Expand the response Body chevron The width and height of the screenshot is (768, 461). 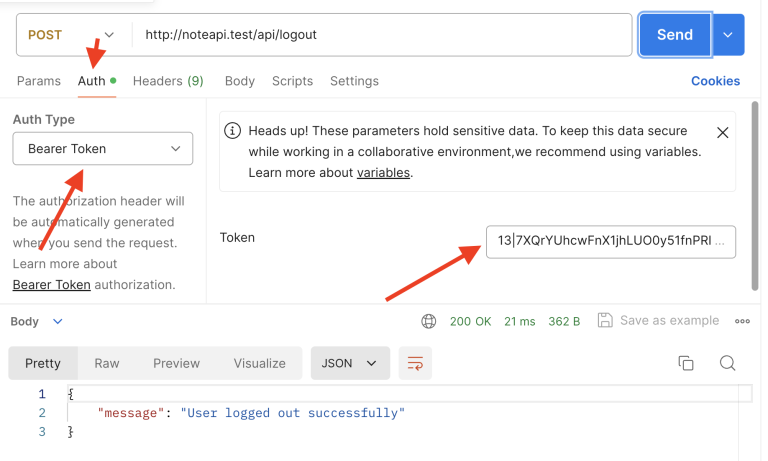(x=57, y=322)
